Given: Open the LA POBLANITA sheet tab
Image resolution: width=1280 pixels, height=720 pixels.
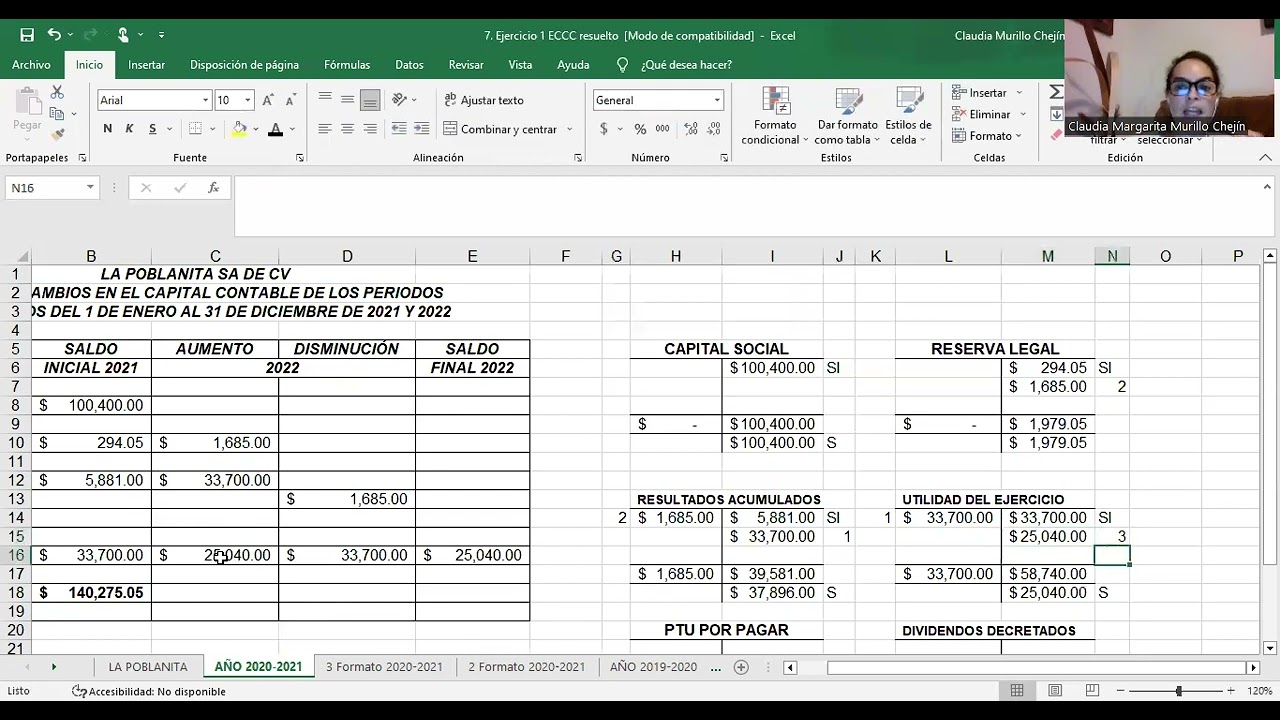Looking at the screenshot, I should tap(148, 667).
